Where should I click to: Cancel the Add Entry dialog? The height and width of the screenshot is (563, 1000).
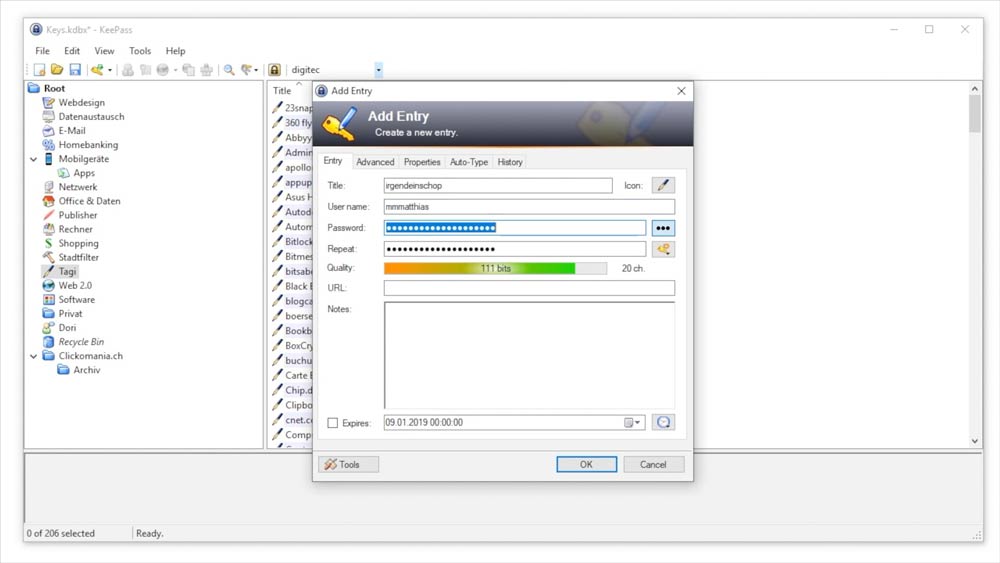654,464
